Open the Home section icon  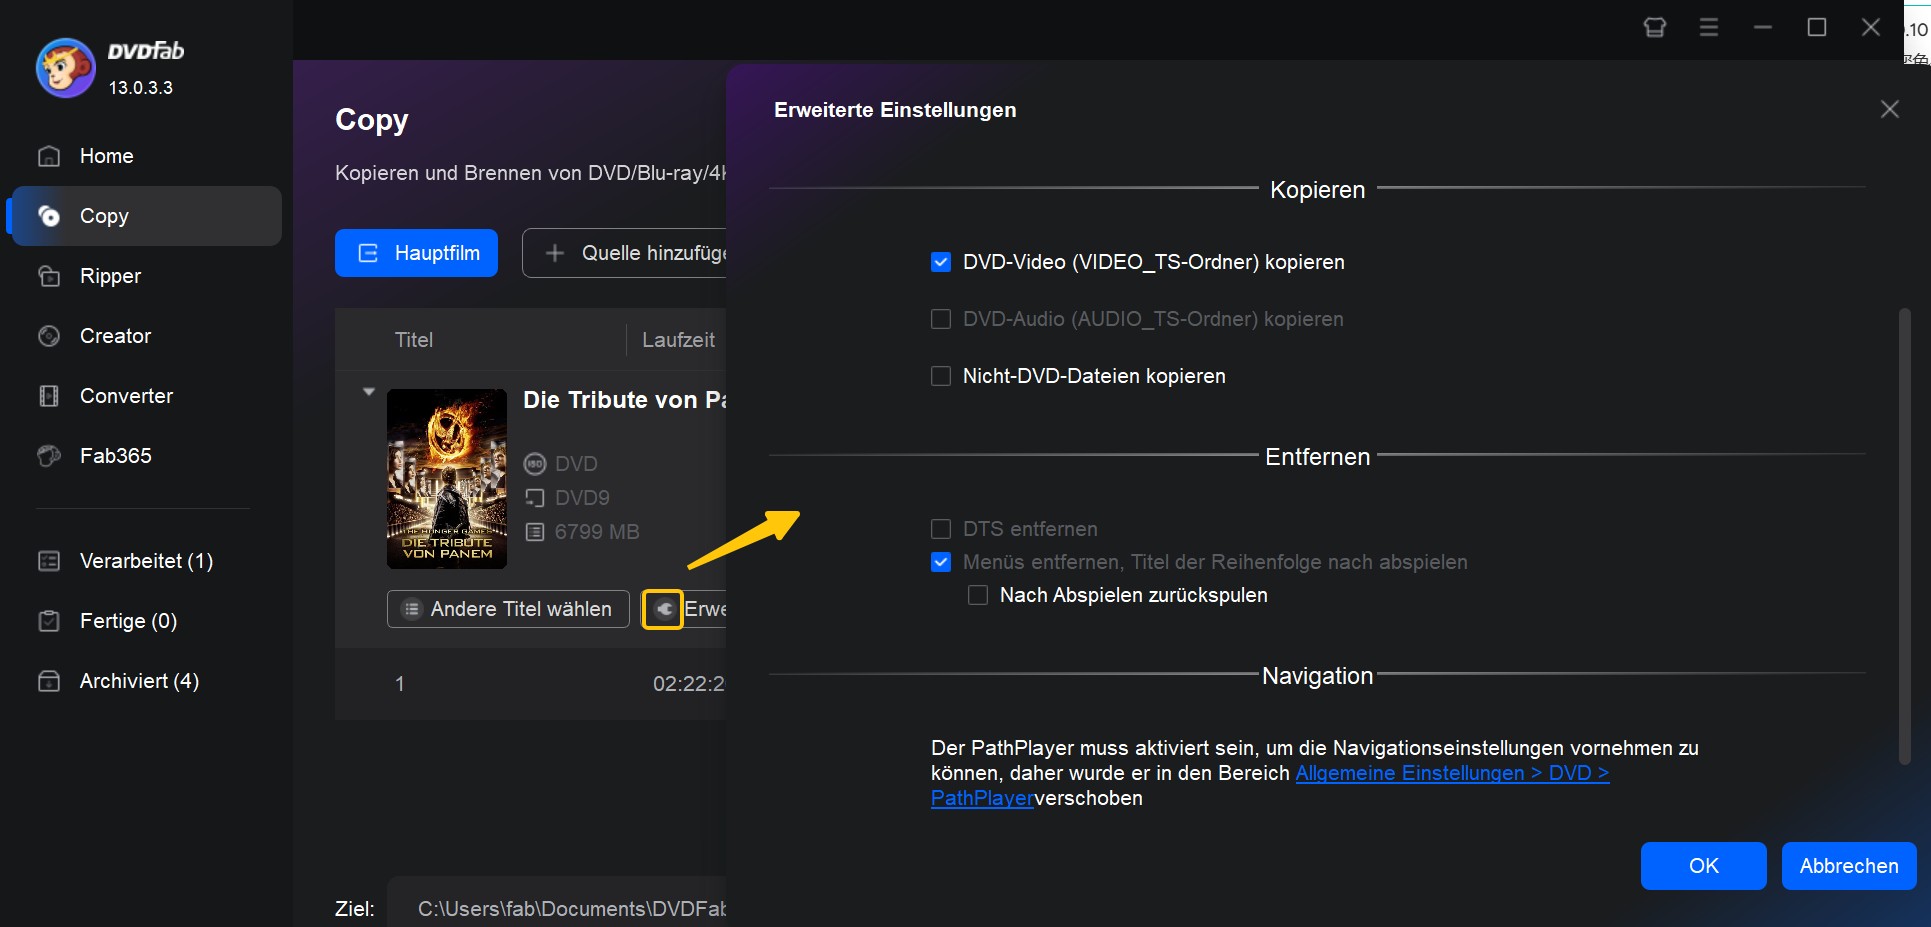[x=49, y=156]
